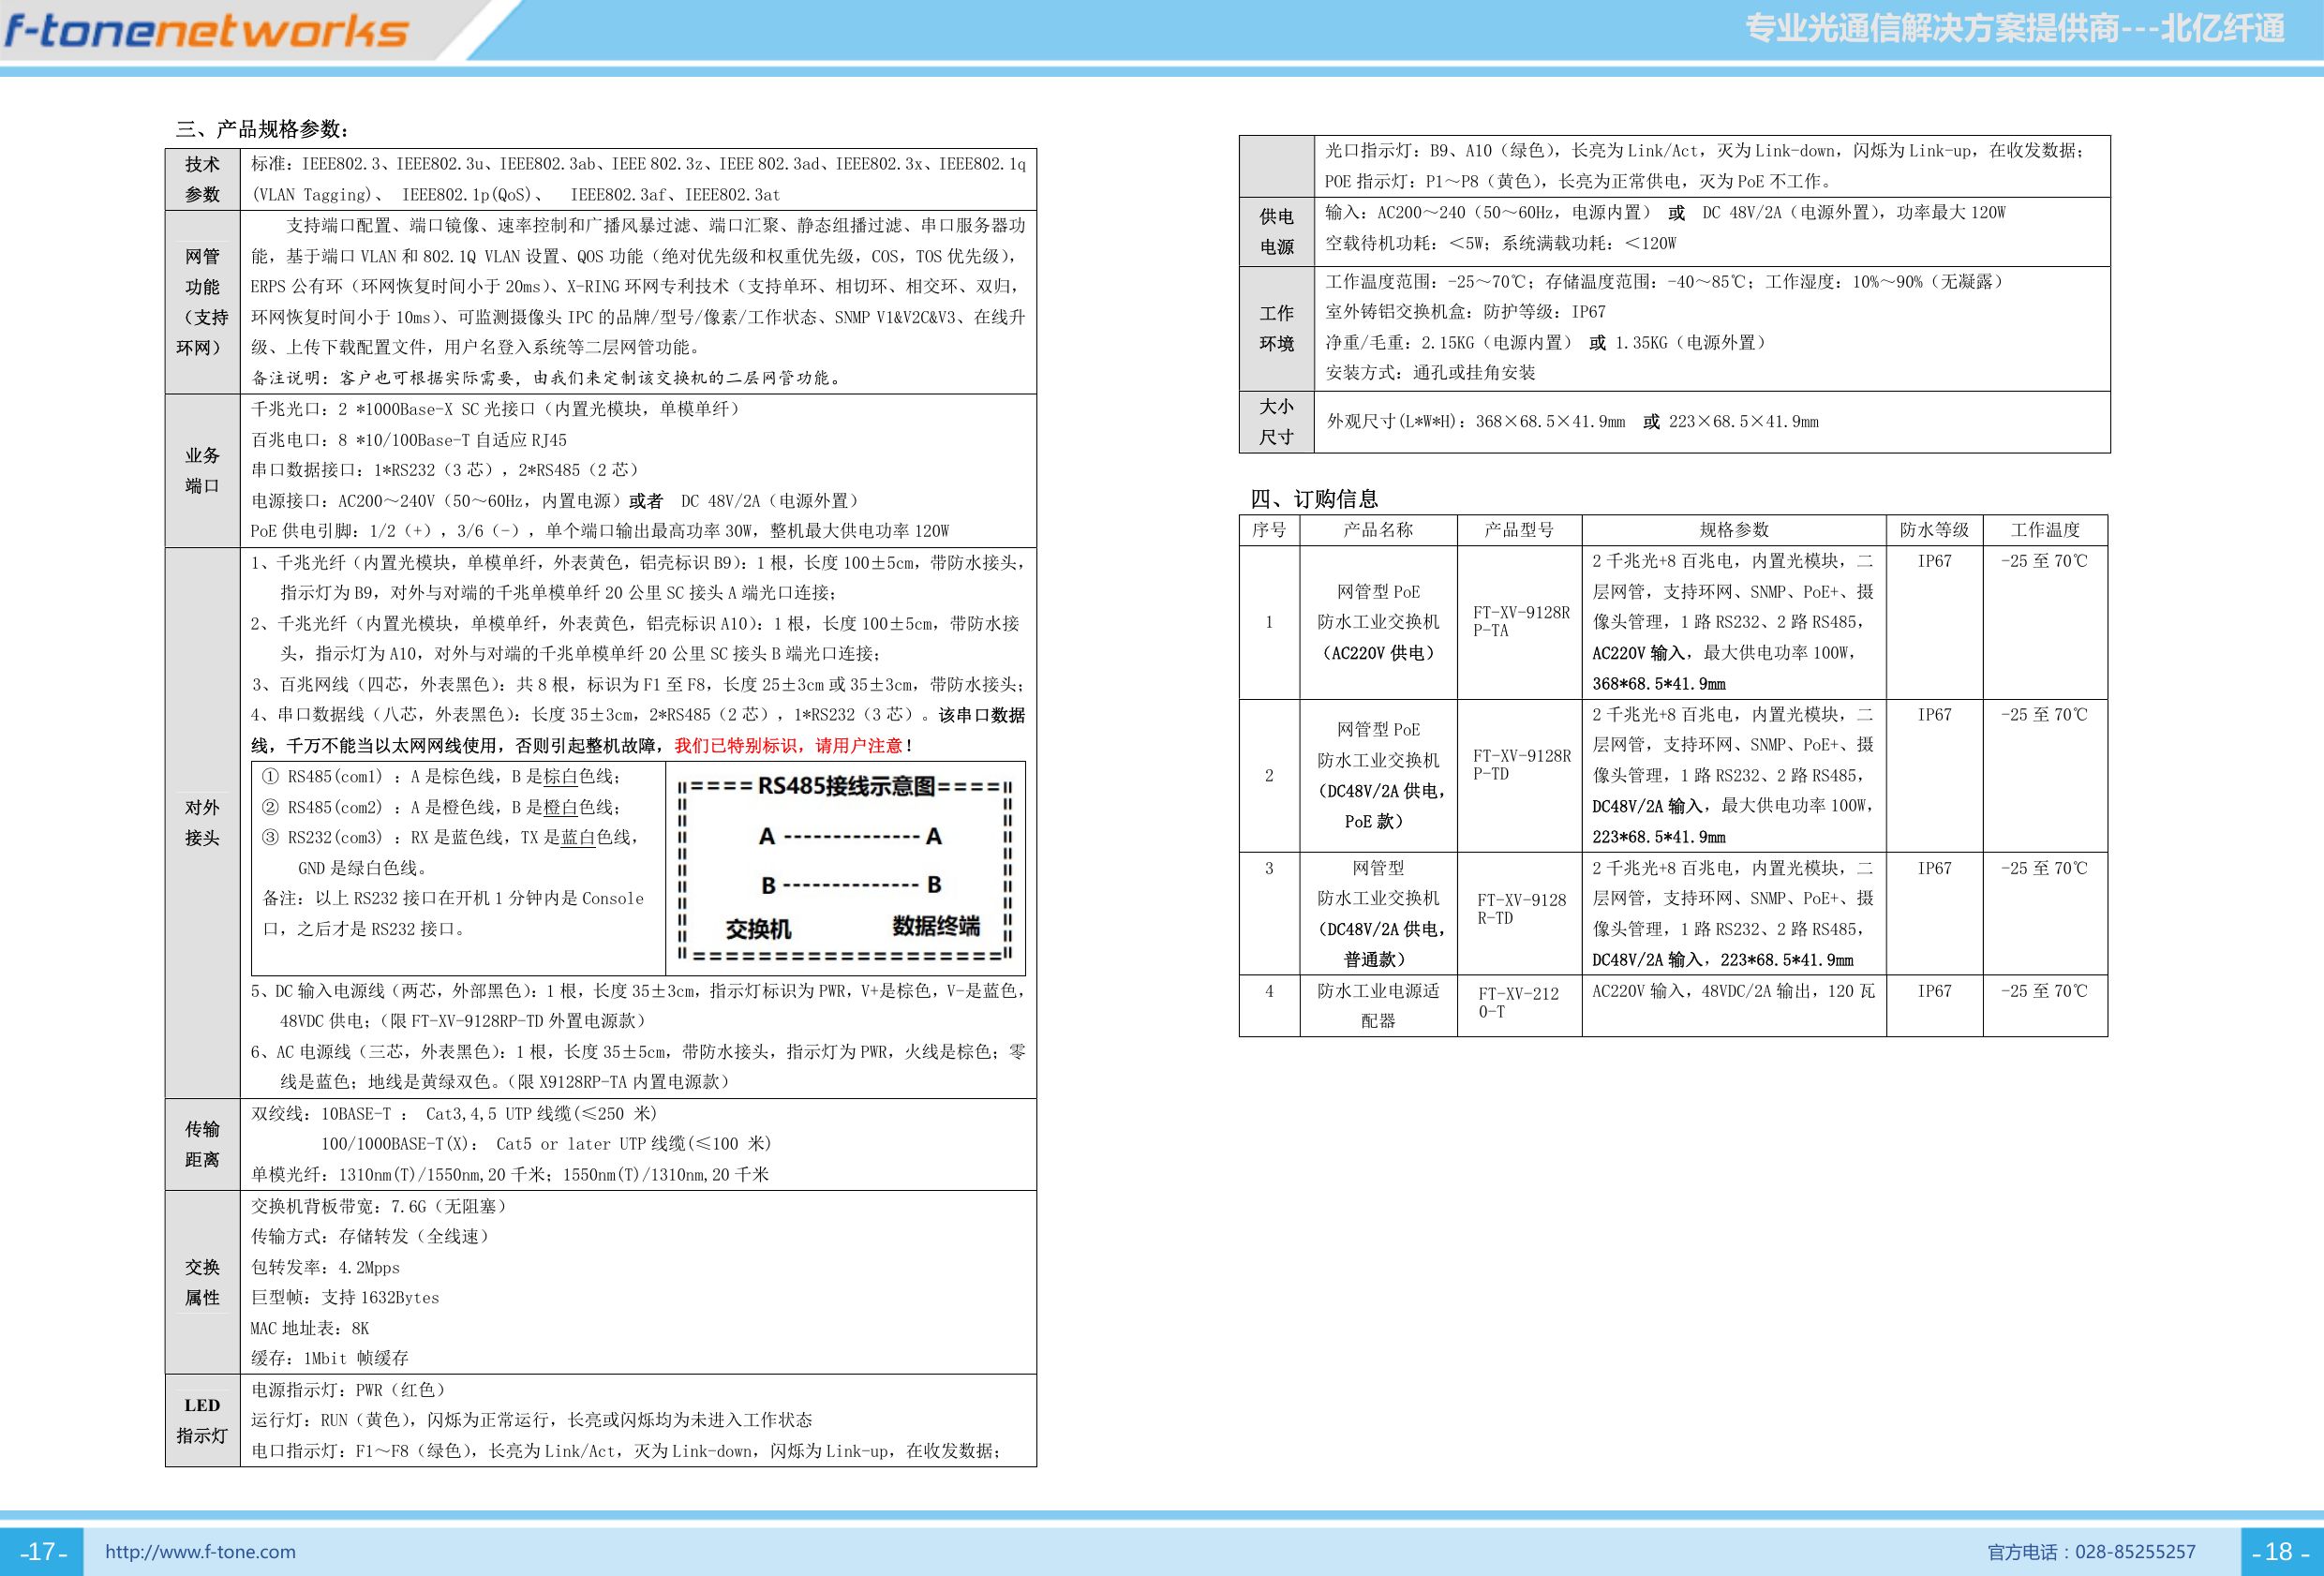Click the 三、产品规格参数 section heading

(263, 129)
